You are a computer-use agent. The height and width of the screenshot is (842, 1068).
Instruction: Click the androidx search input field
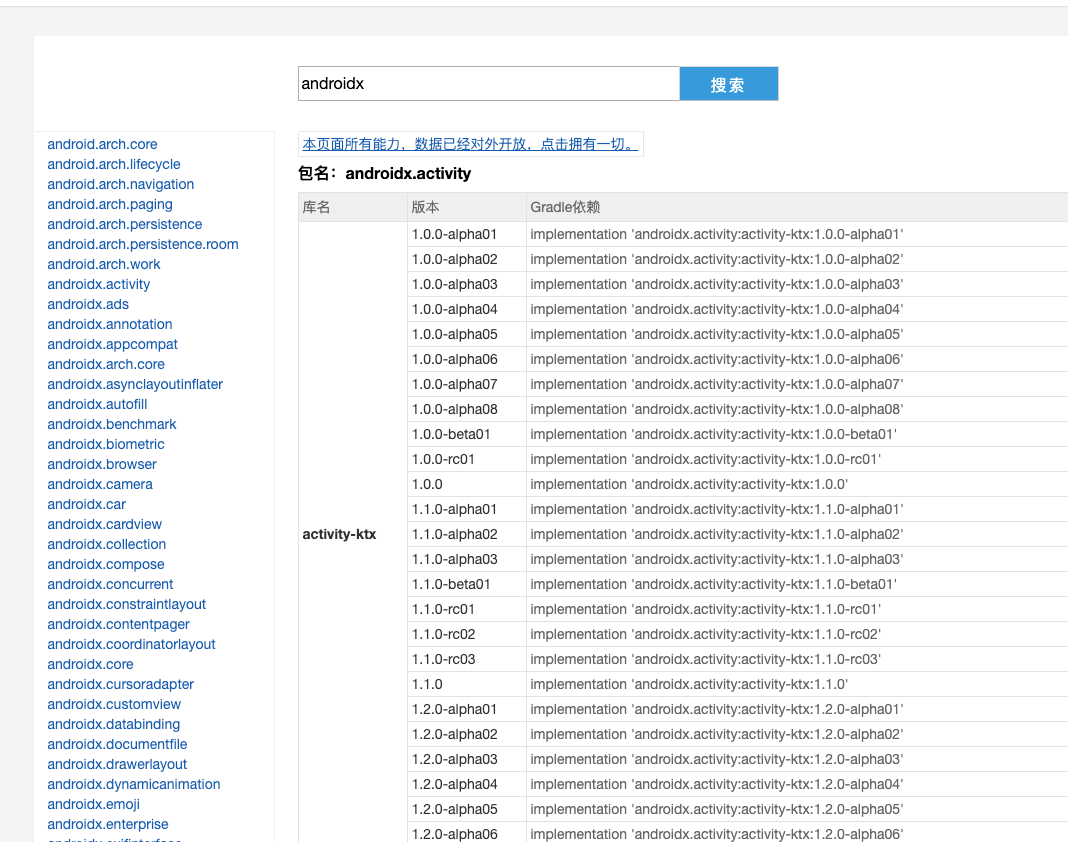[x=488, y=84]
